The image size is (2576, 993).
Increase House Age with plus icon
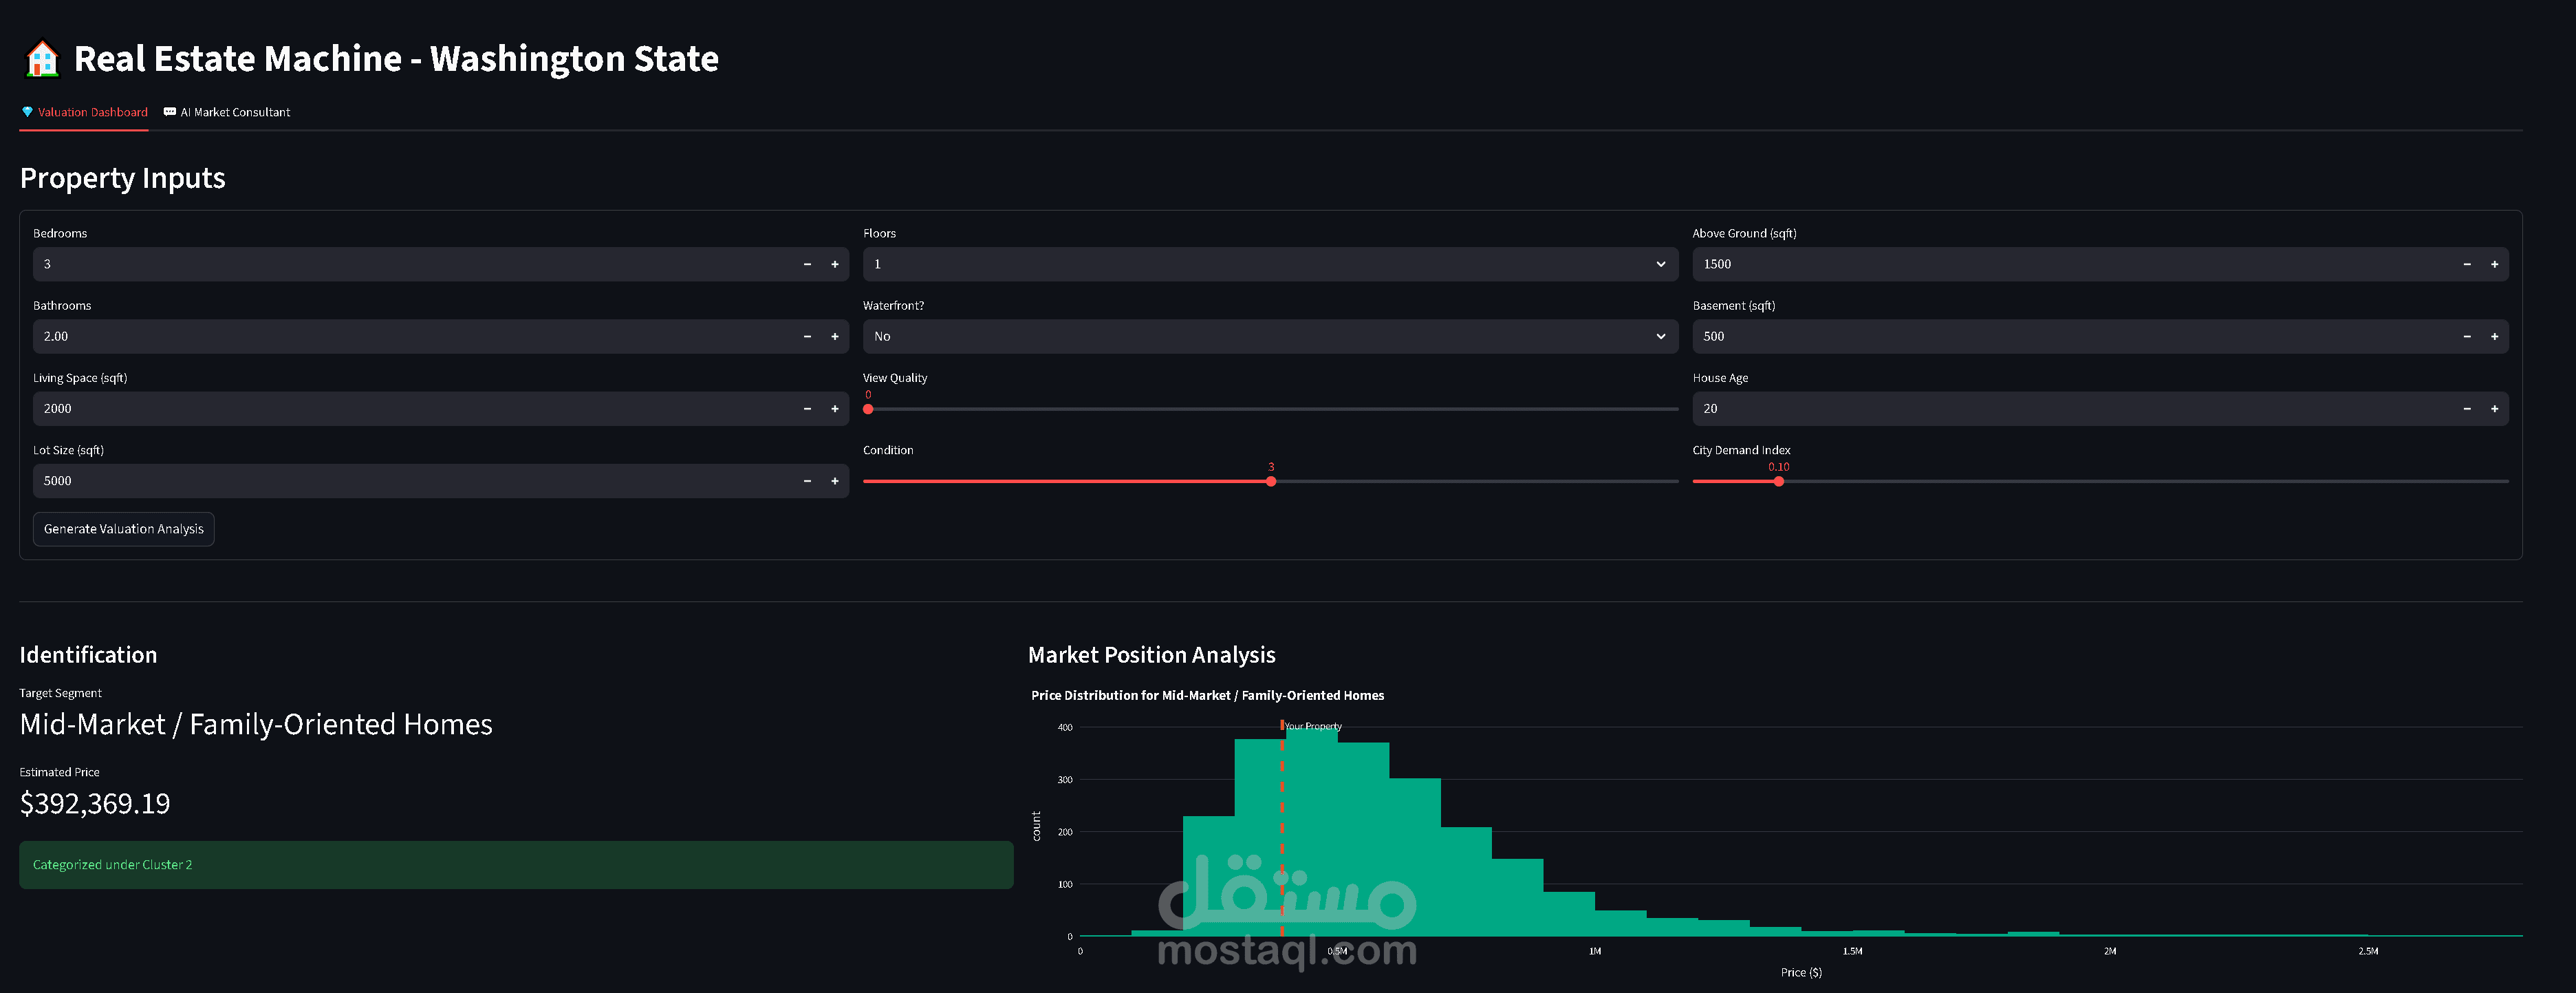[2494, 408]
